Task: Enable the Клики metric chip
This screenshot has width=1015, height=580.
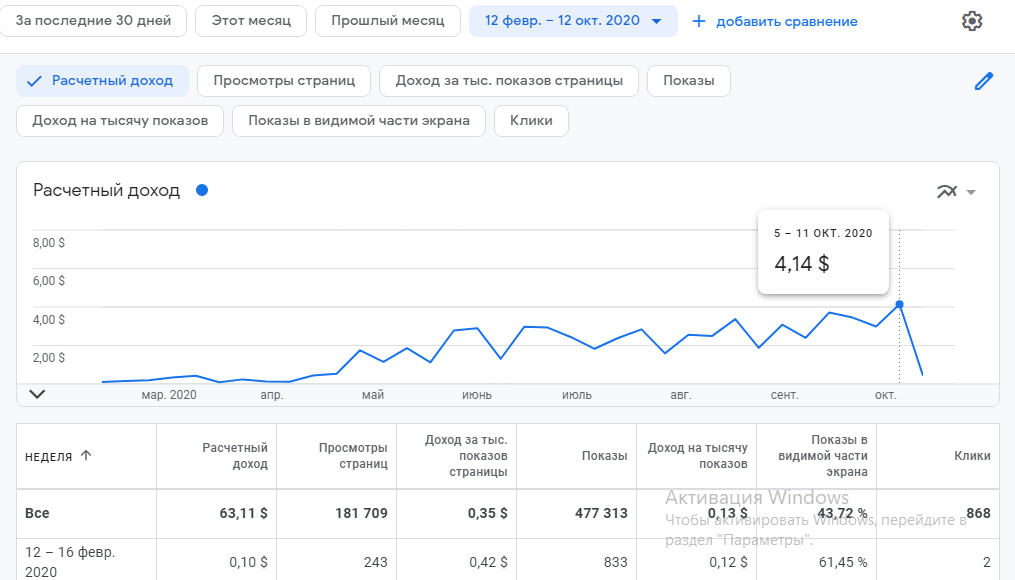Action: point(531,121)
